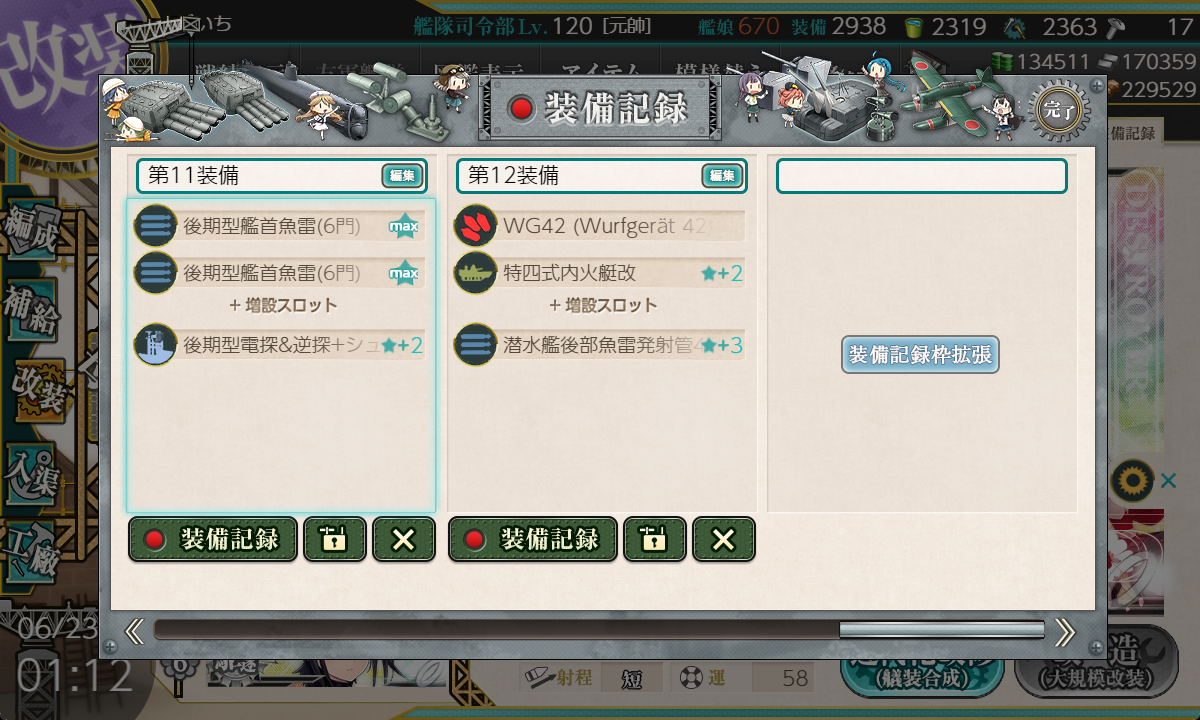Click first 後期型艦首魚雷(6門) torpedo icon
This screenshot has height=720, width=1200.
pyautogui.click(x=155, y=226)
